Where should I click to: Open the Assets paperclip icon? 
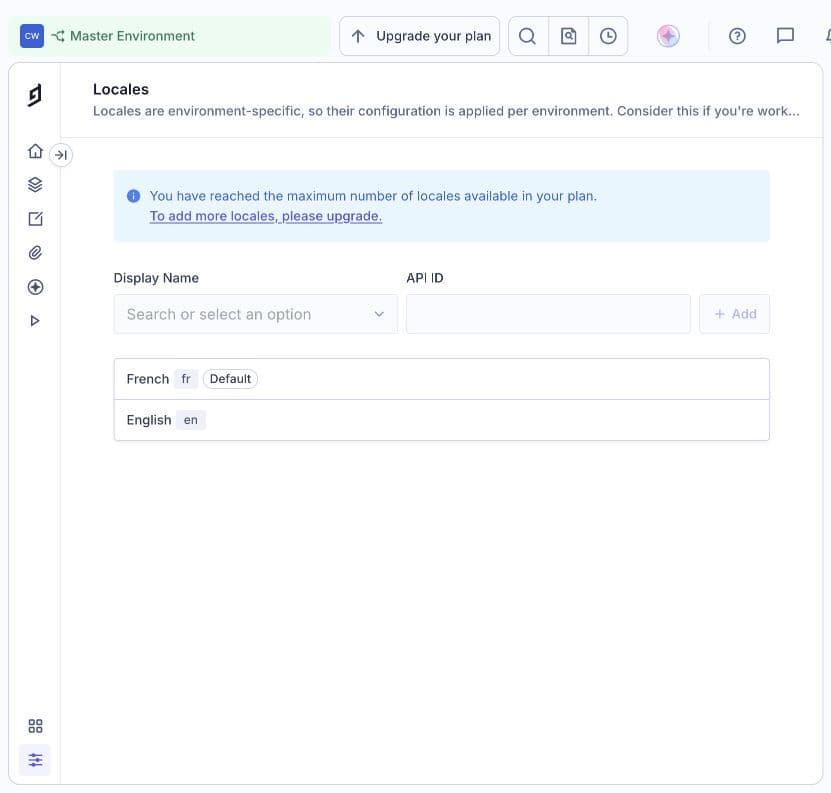[x=35, y=253]
